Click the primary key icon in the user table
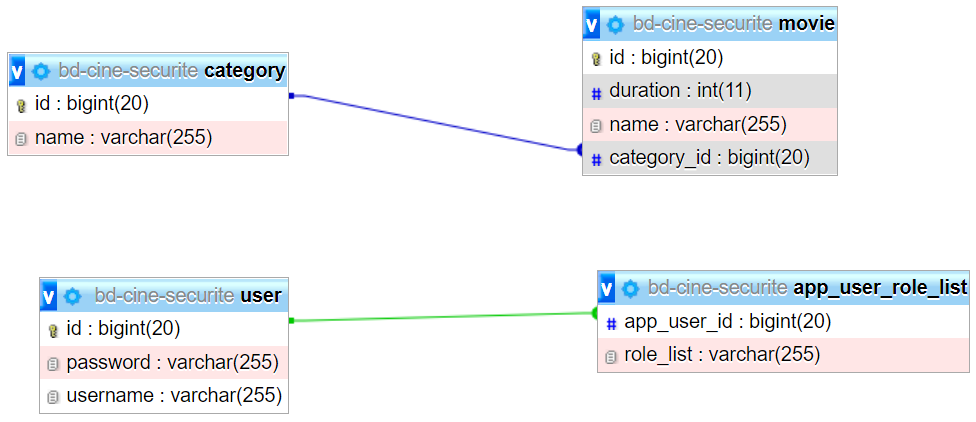The image size is (976, 422). (x=53, y=330)
